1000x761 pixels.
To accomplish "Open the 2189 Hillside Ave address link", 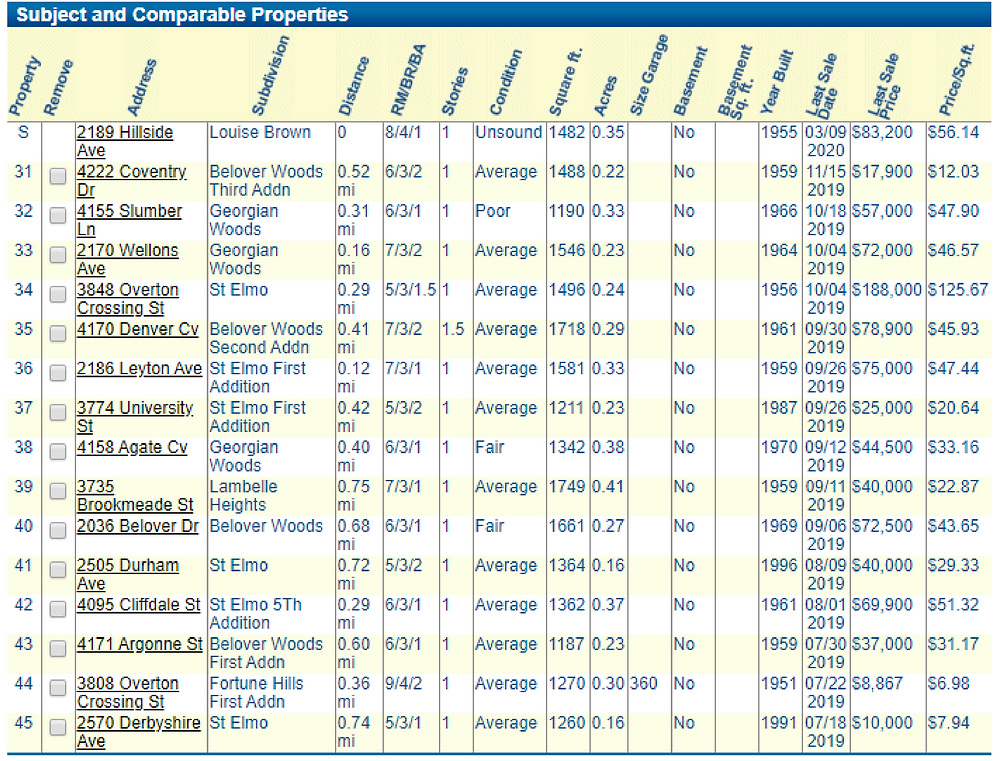I will point(125,141).
